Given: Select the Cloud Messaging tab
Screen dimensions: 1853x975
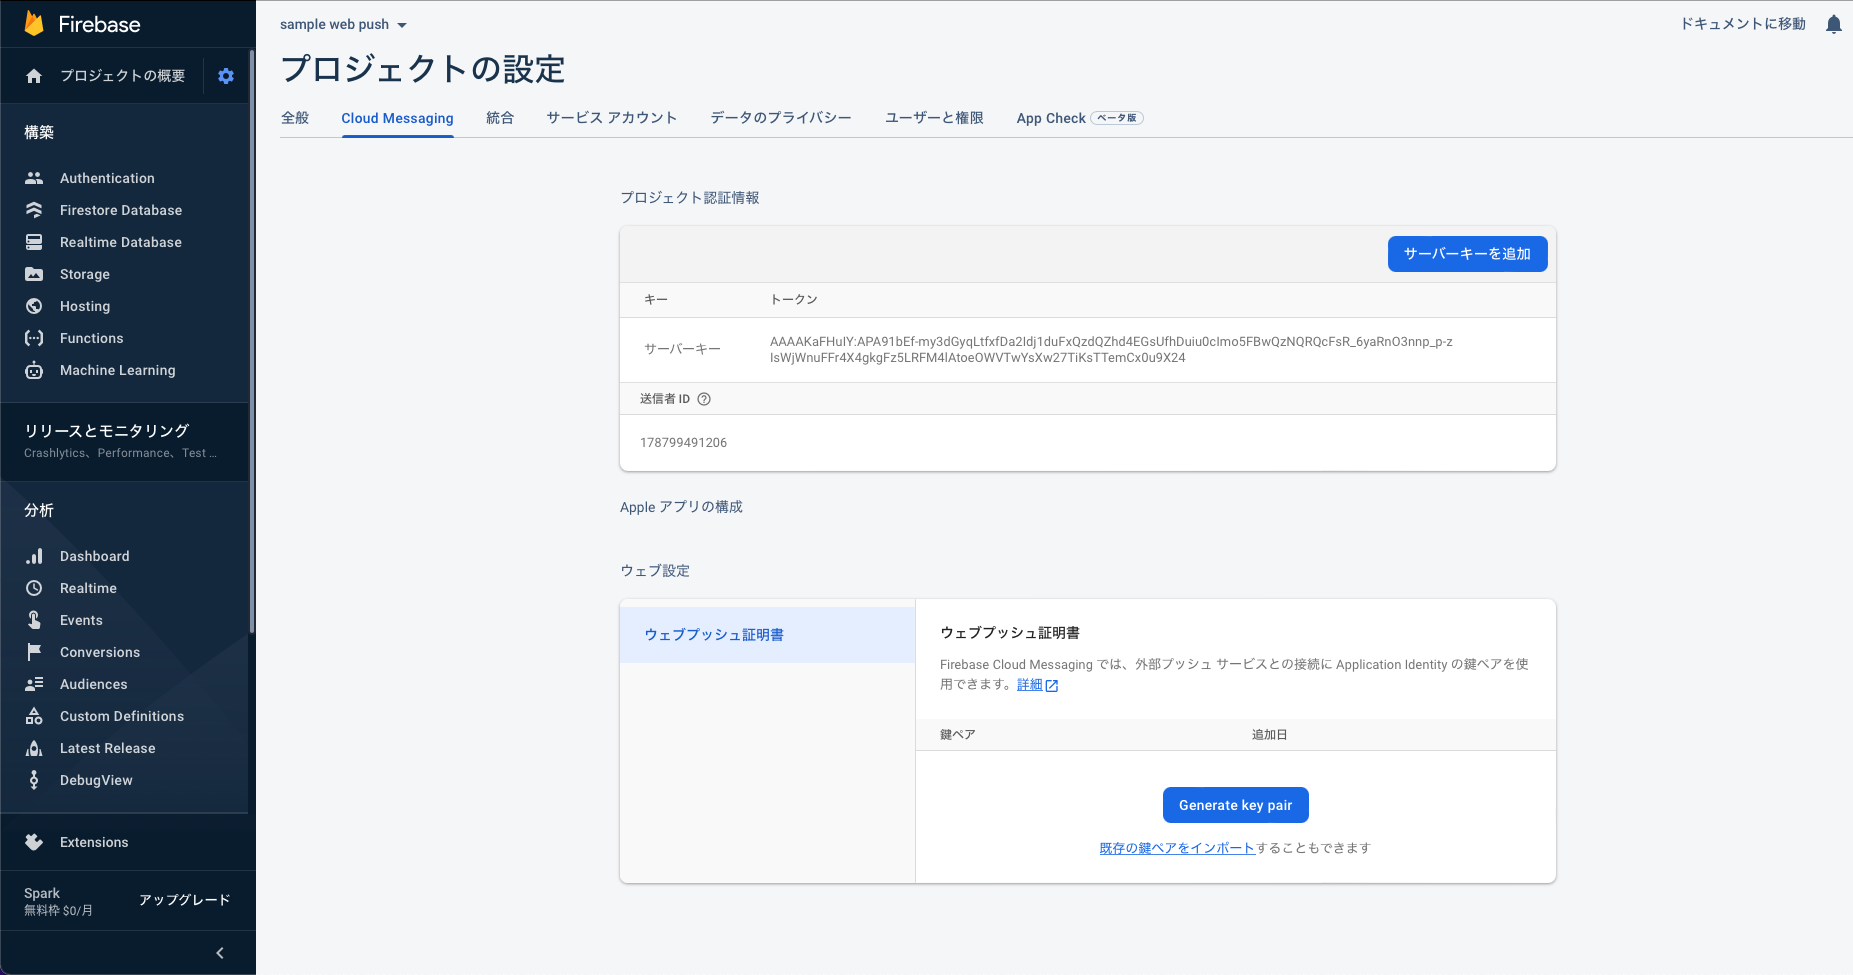Looking at the screenshot, I should pyautogui.click(x=397, y=118).
